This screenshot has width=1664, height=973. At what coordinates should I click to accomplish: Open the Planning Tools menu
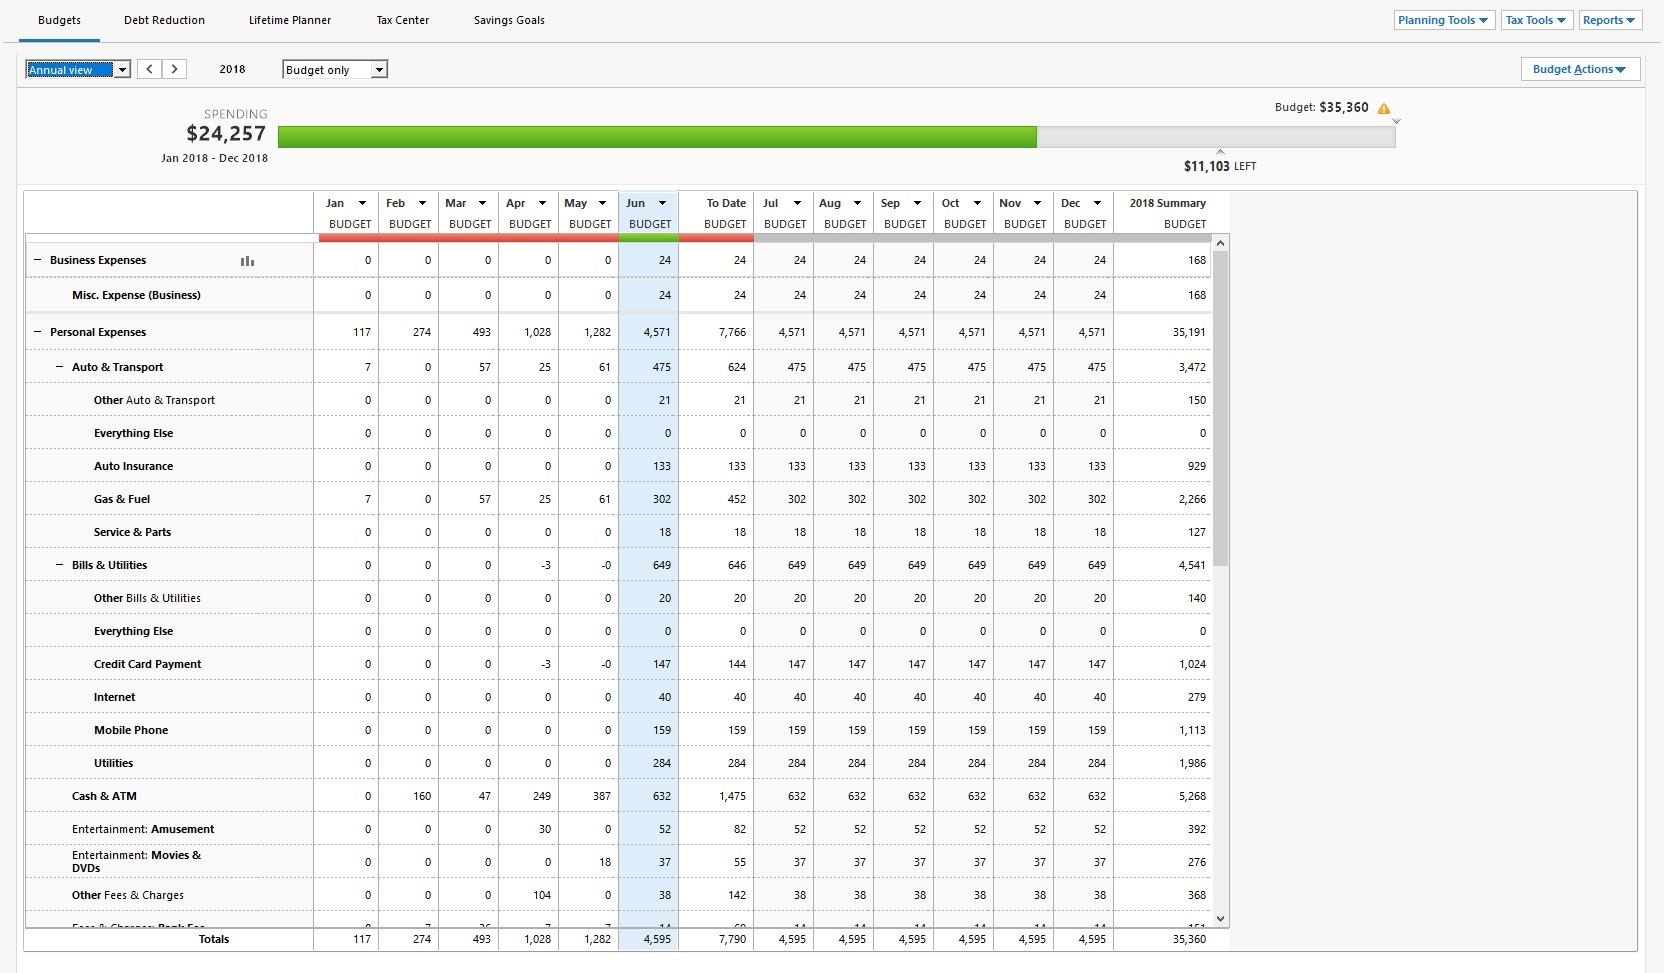tap(1443, 20)
